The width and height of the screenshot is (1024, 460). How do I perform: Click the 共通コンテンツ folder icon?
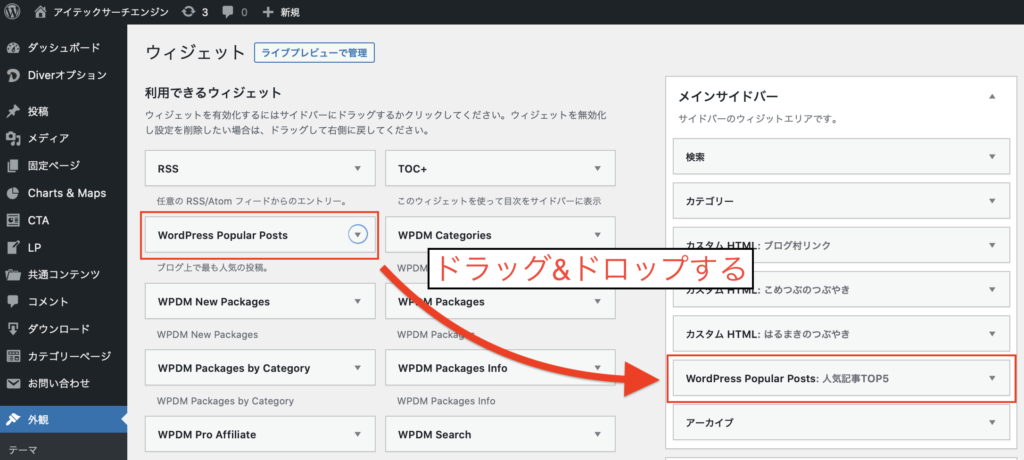[x=13, y=275]
